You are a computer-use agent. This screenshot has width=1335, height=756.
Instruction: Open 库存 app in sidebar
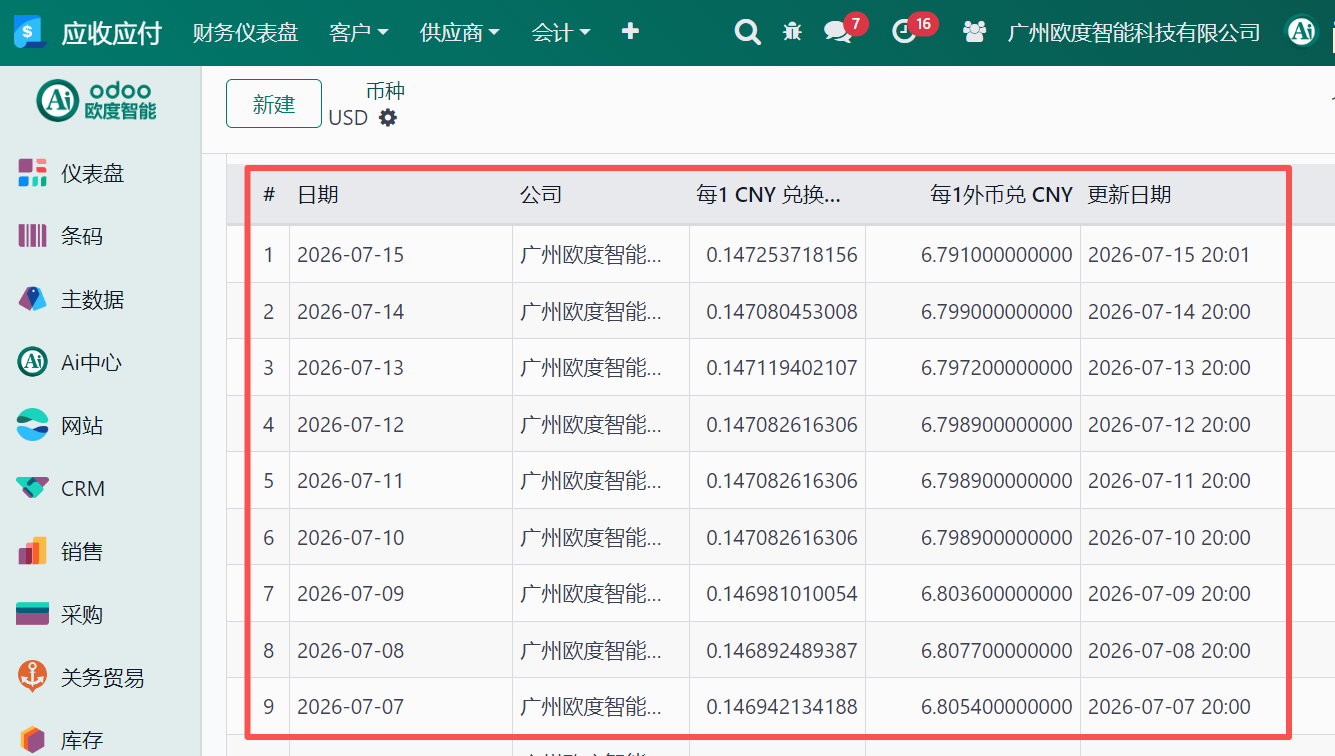[x=81, y=741]
